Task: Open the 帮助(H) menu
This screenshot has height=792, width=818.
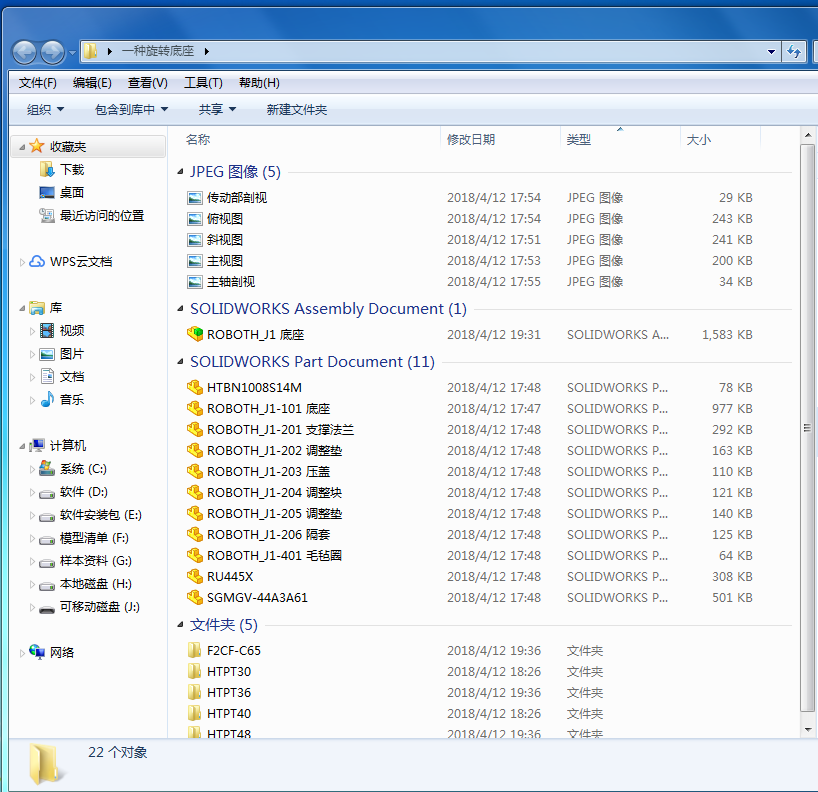Action: click(259, 83)
